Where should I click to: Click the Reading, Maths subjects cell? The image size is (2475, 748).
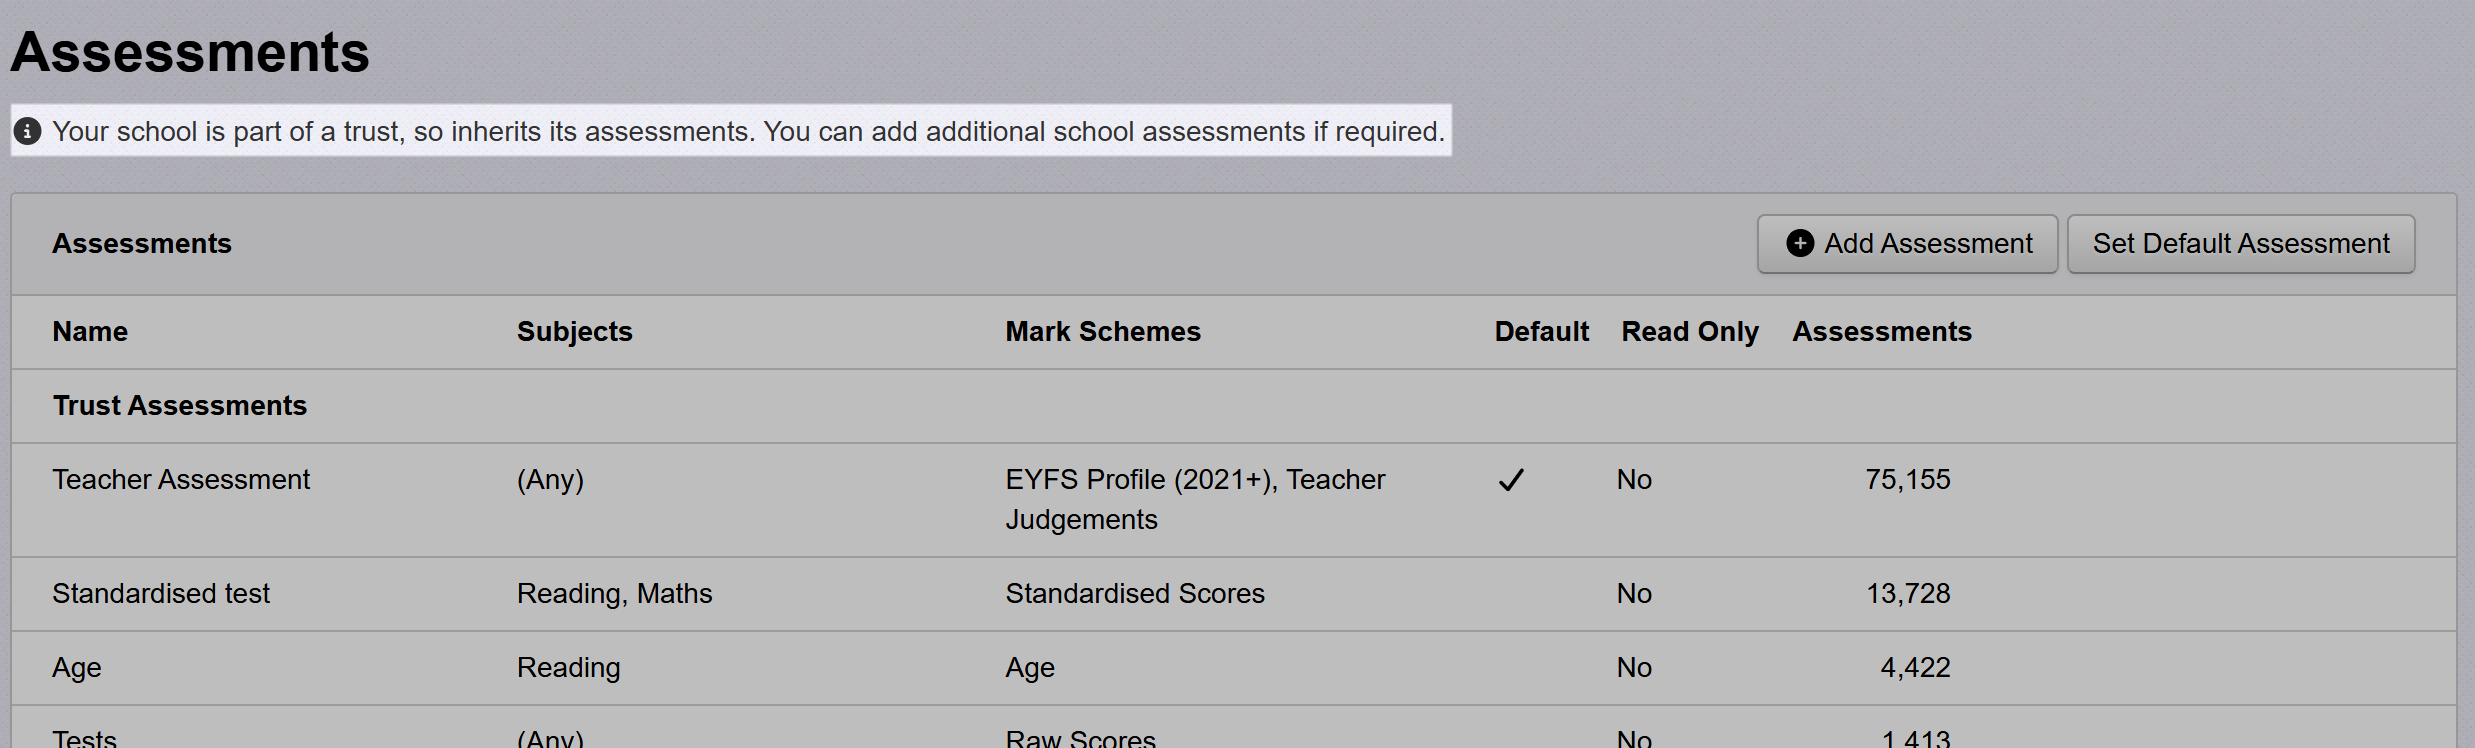coord(614,594)
